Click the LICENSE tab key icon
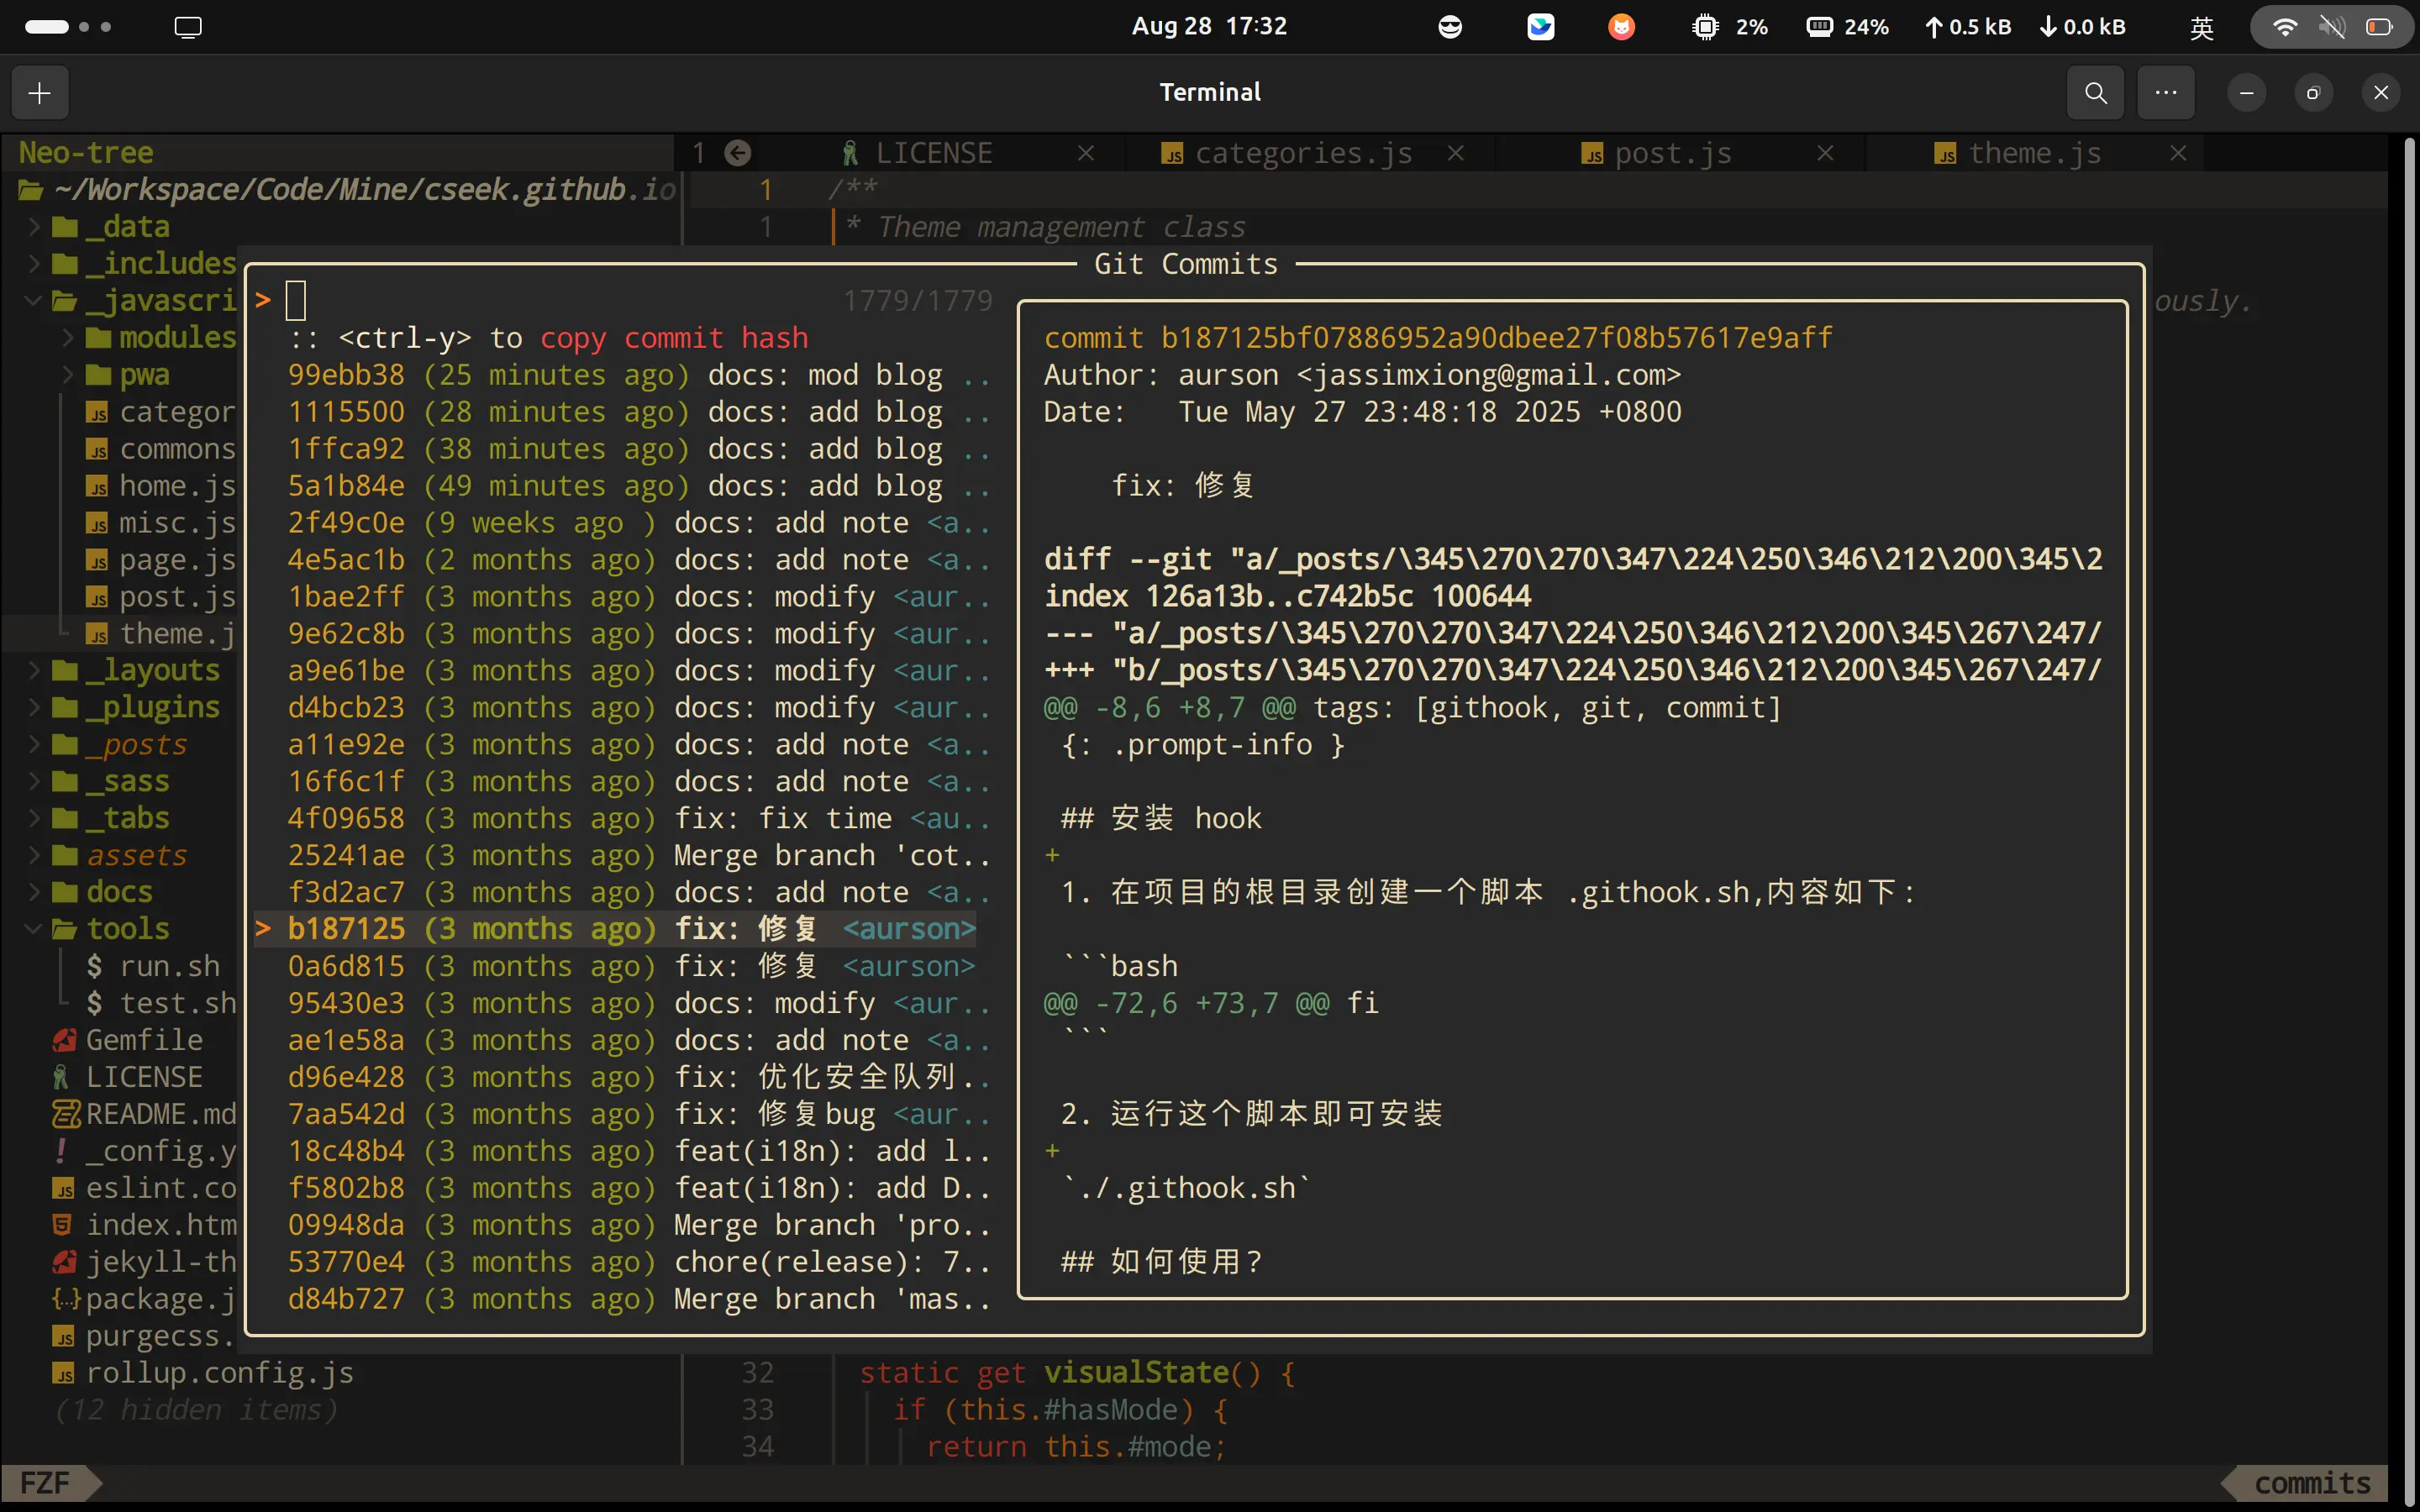Image resolution: width=2420 pixels, height=1512 pixels. pyautogui.click(x=850, y=153)
